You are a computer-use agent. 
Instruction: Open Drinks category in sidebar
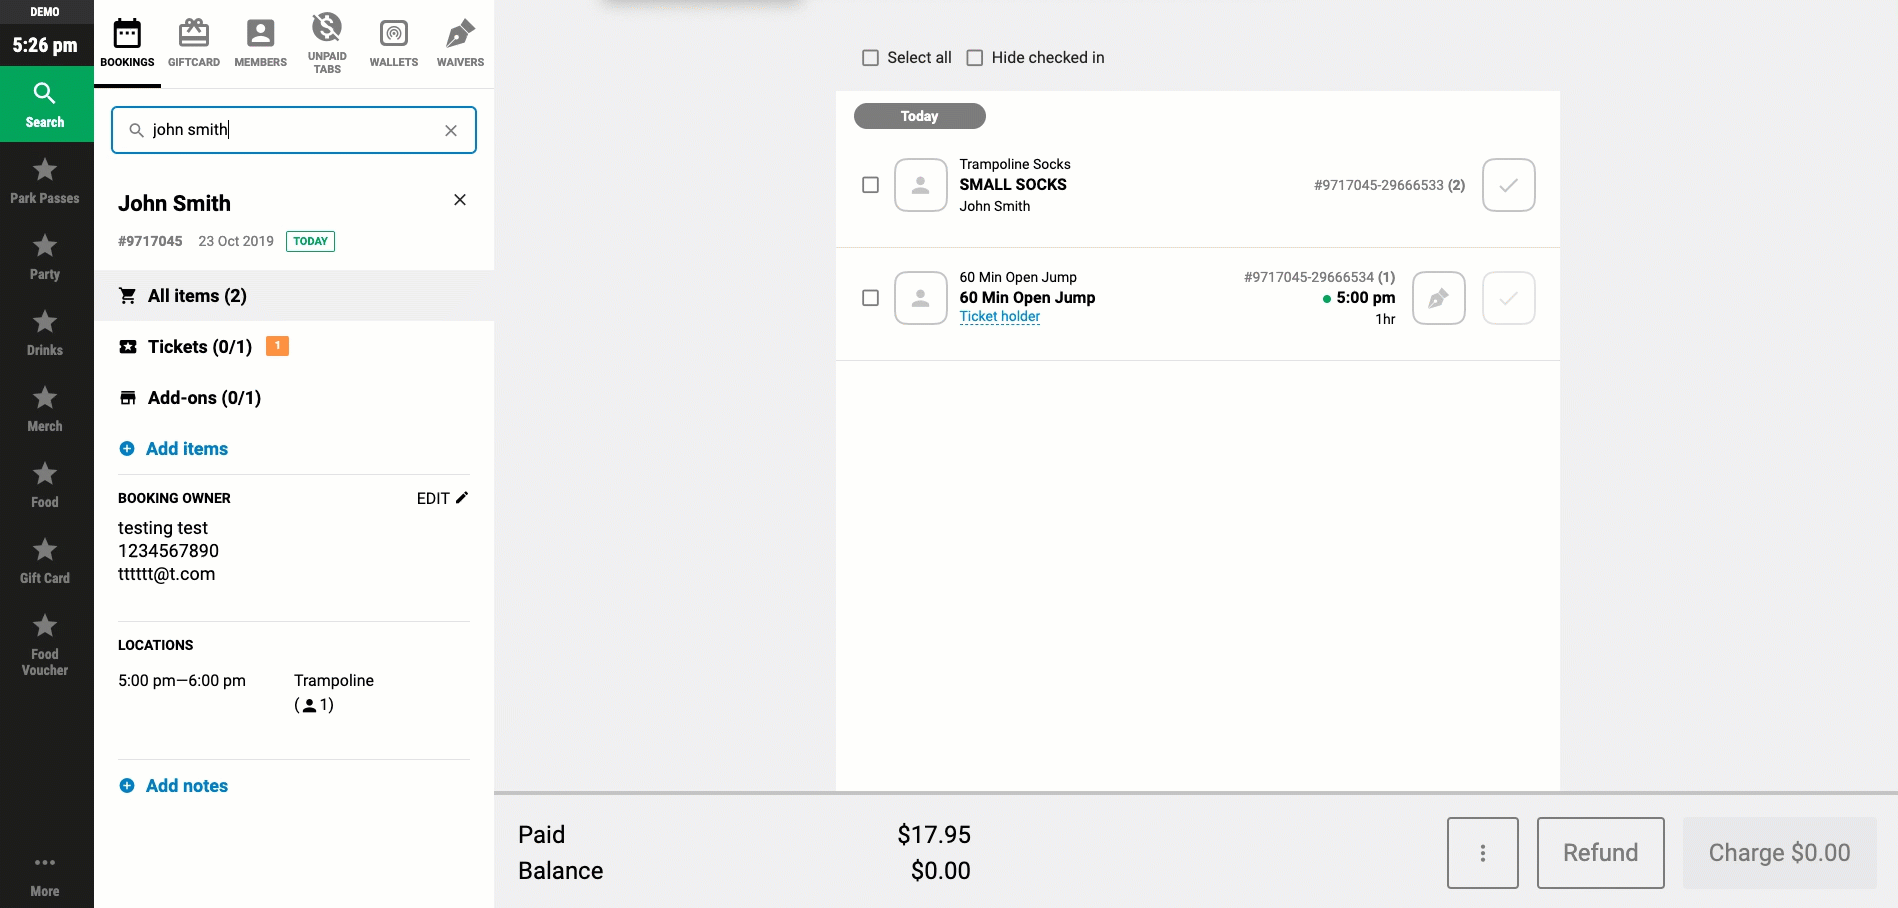click(x=45, y=333)
